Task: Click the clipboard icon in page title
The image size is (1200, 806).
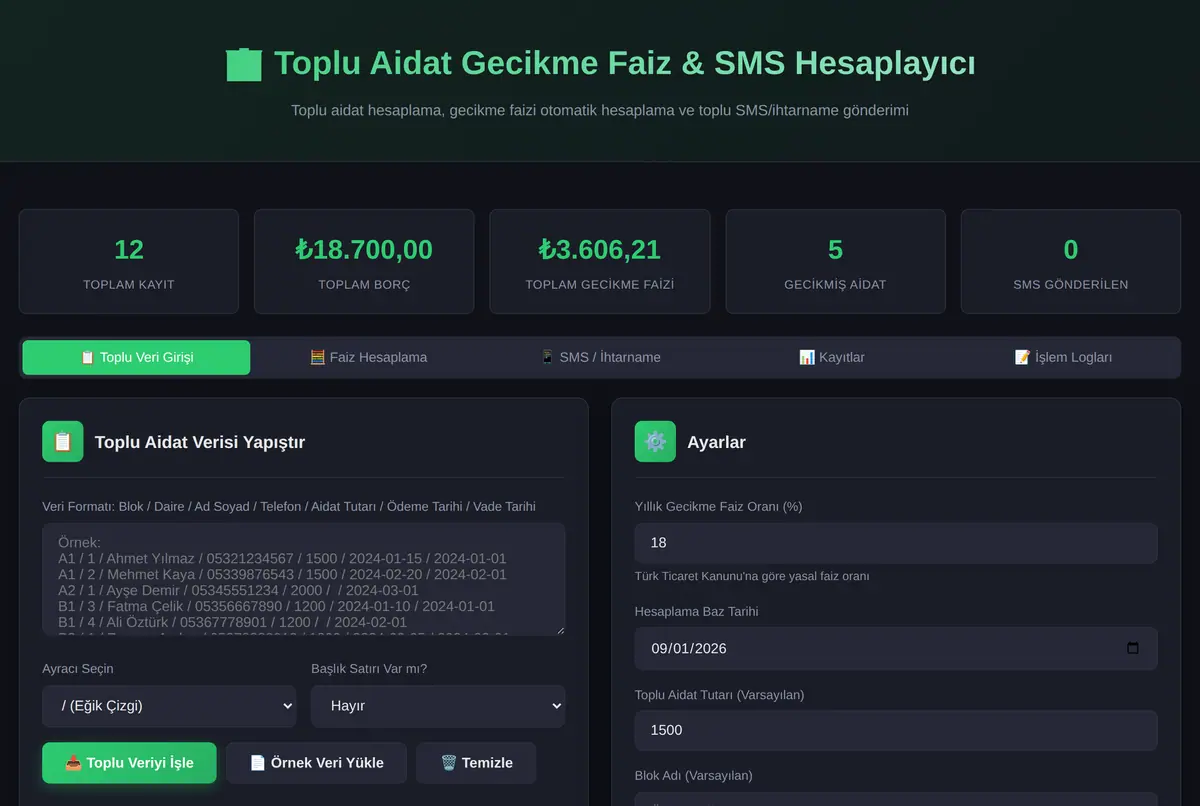Action: (244, 64)
